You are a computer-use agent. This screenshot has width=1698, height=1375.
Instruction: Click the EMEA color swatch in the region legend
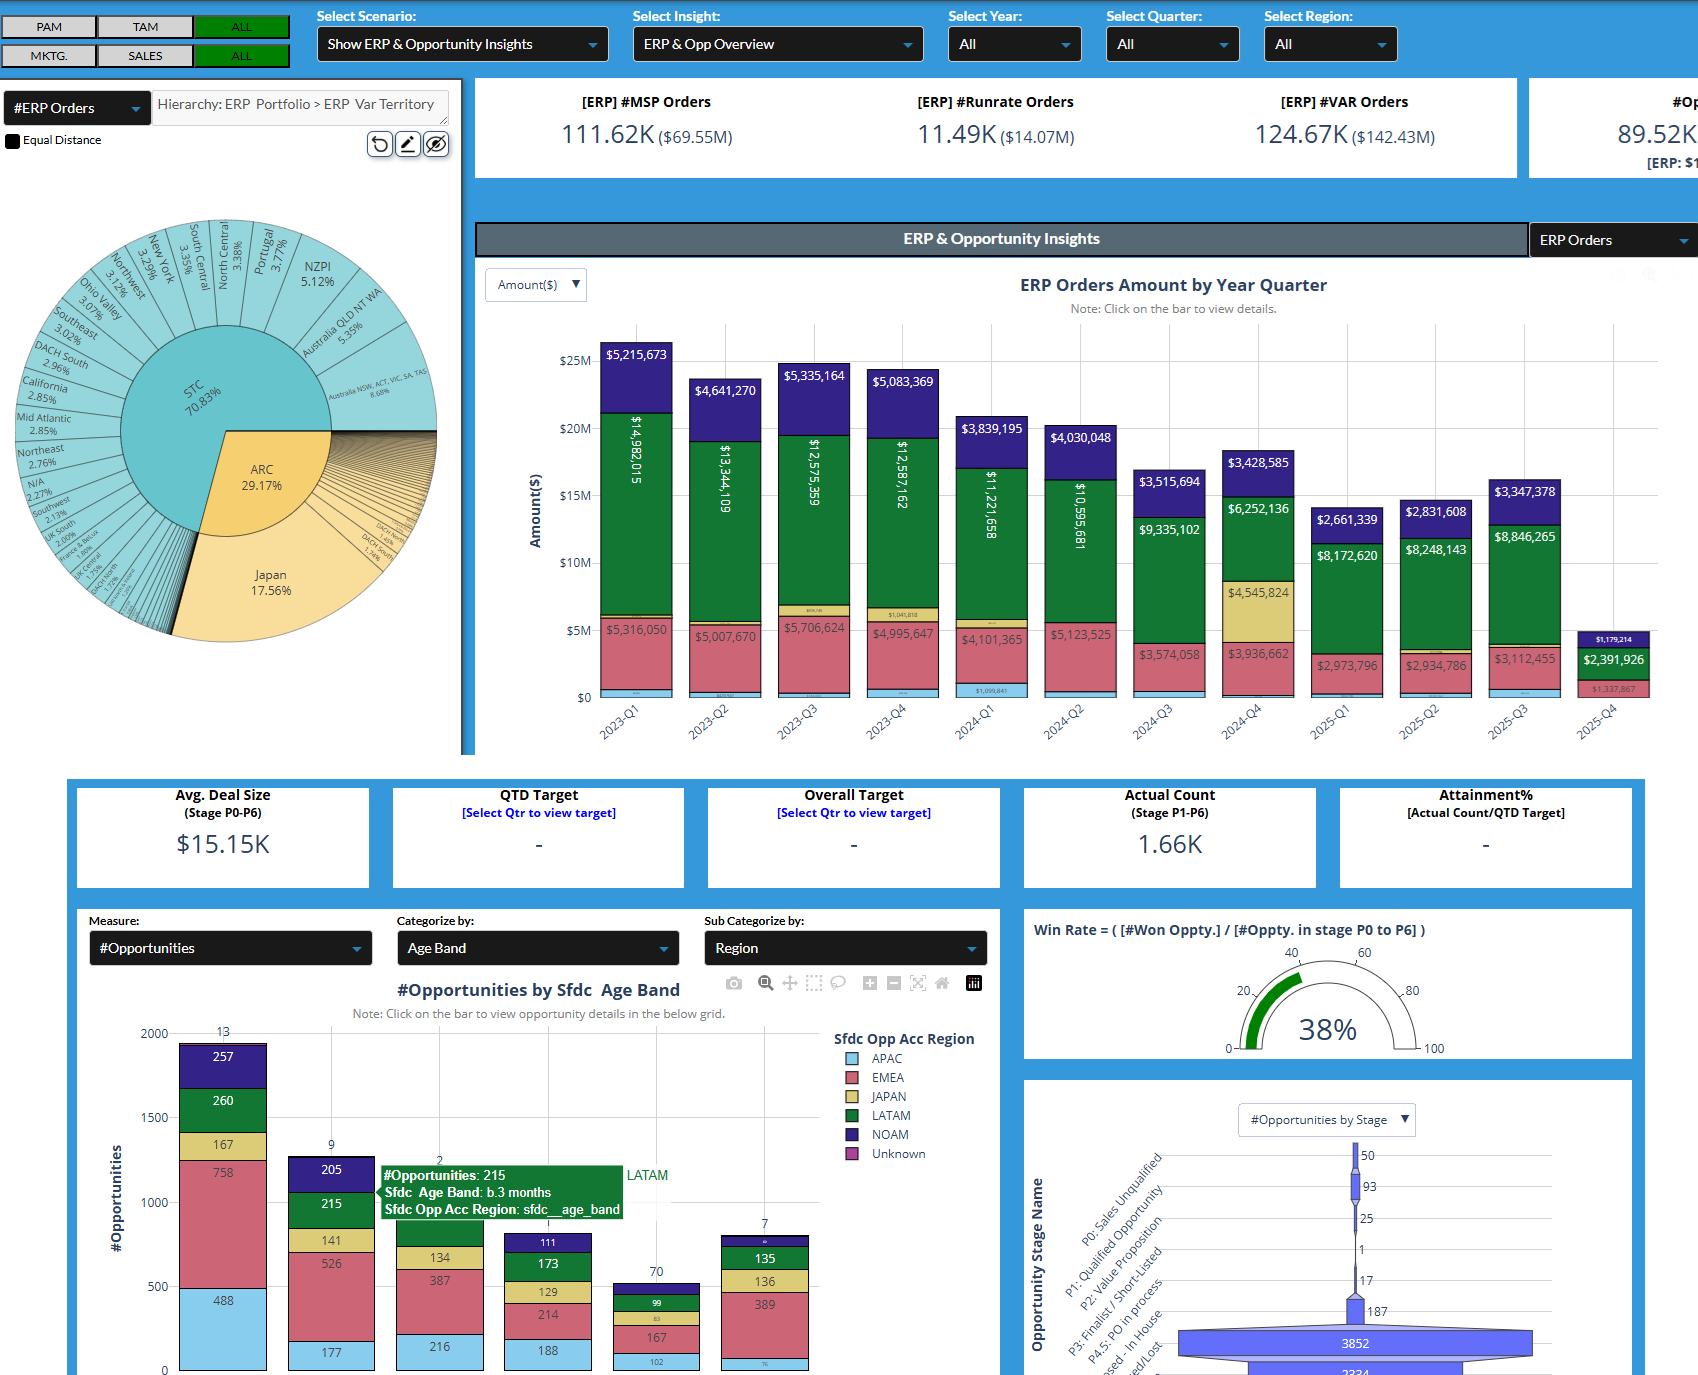pyautogui.click(x=851, y=1077)
